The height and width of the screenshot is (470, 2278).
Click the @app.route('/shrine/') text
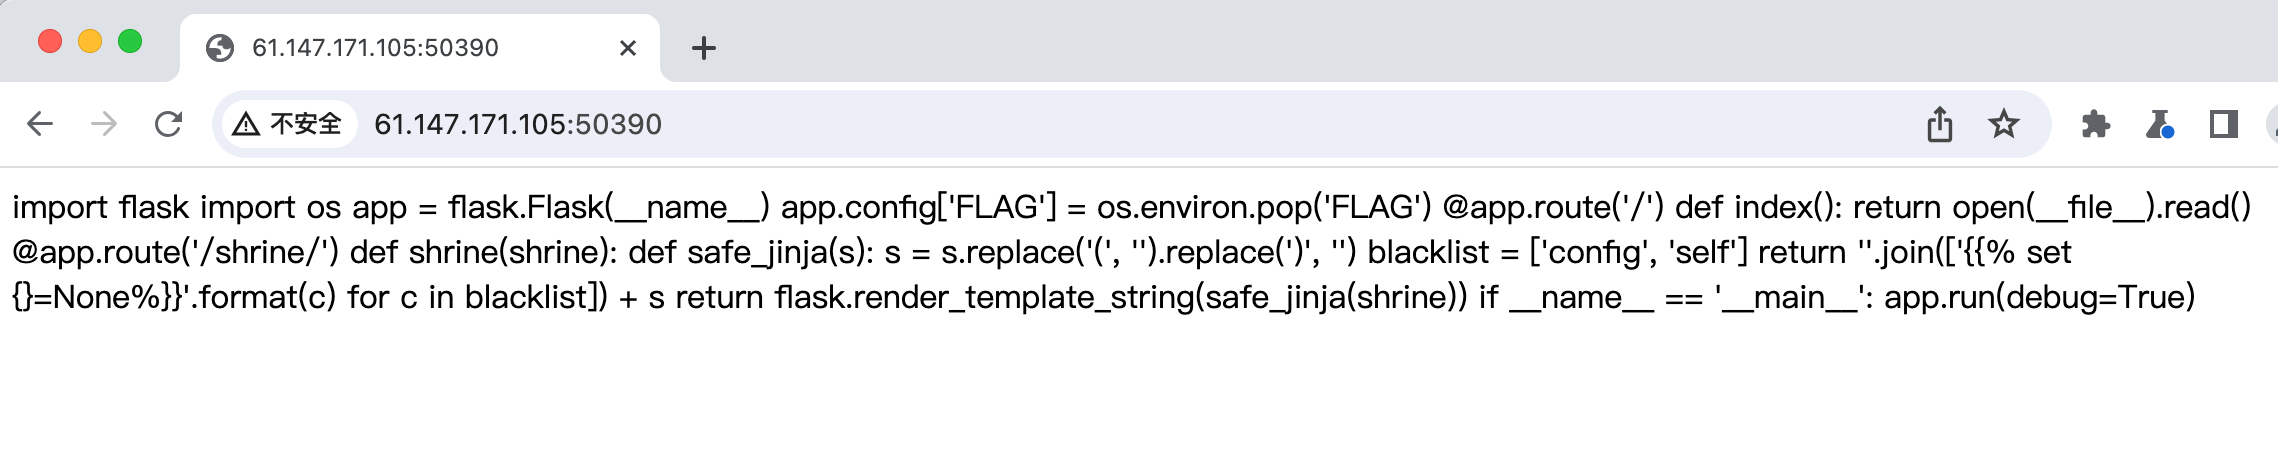(176, 252)
